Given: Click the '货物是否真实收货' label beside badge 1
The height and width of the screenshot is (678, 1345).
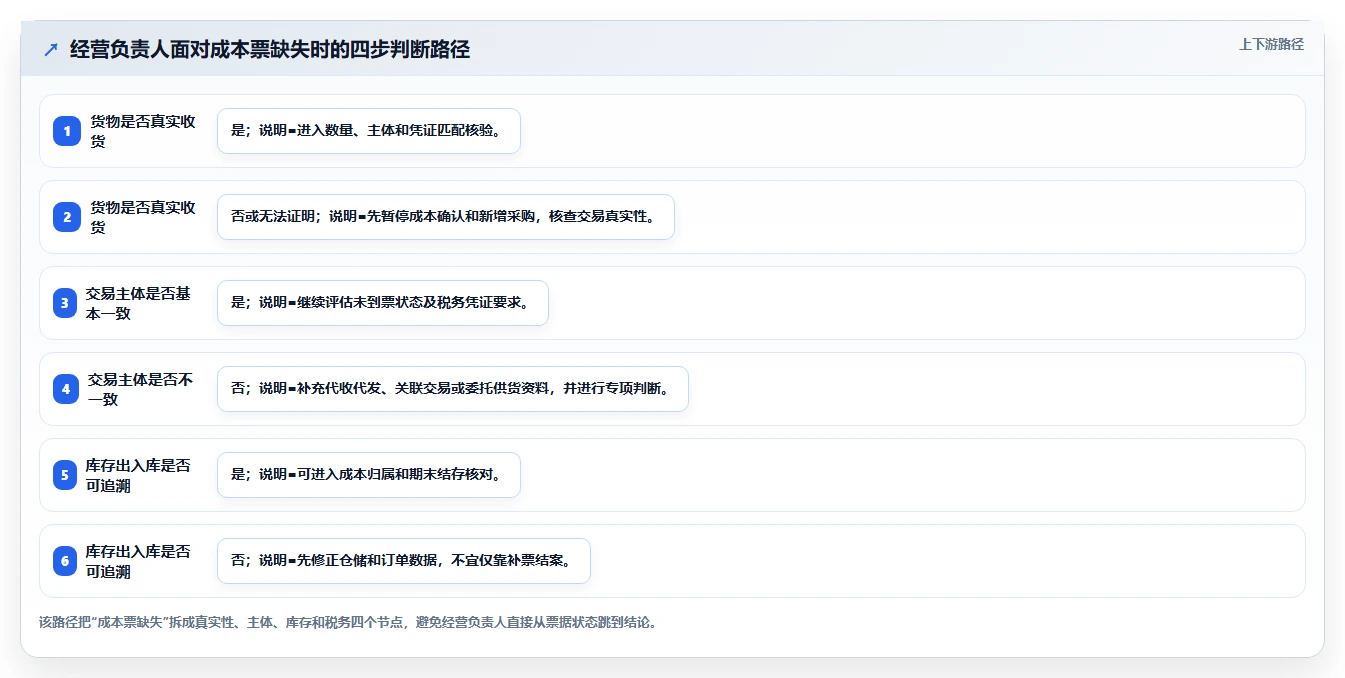Looking at the screenshot, I should tap(143, 131).
